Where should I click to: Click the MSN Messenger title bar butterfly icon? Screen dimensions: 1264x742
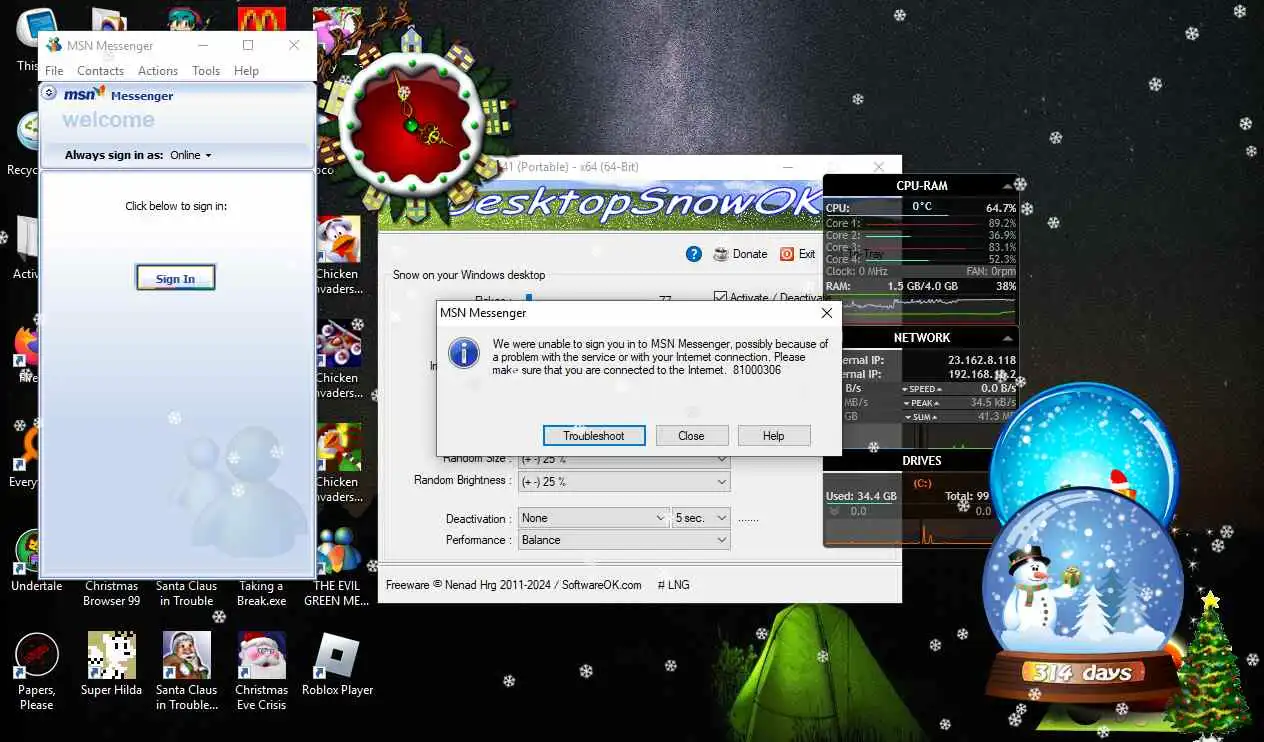point(54,45)
